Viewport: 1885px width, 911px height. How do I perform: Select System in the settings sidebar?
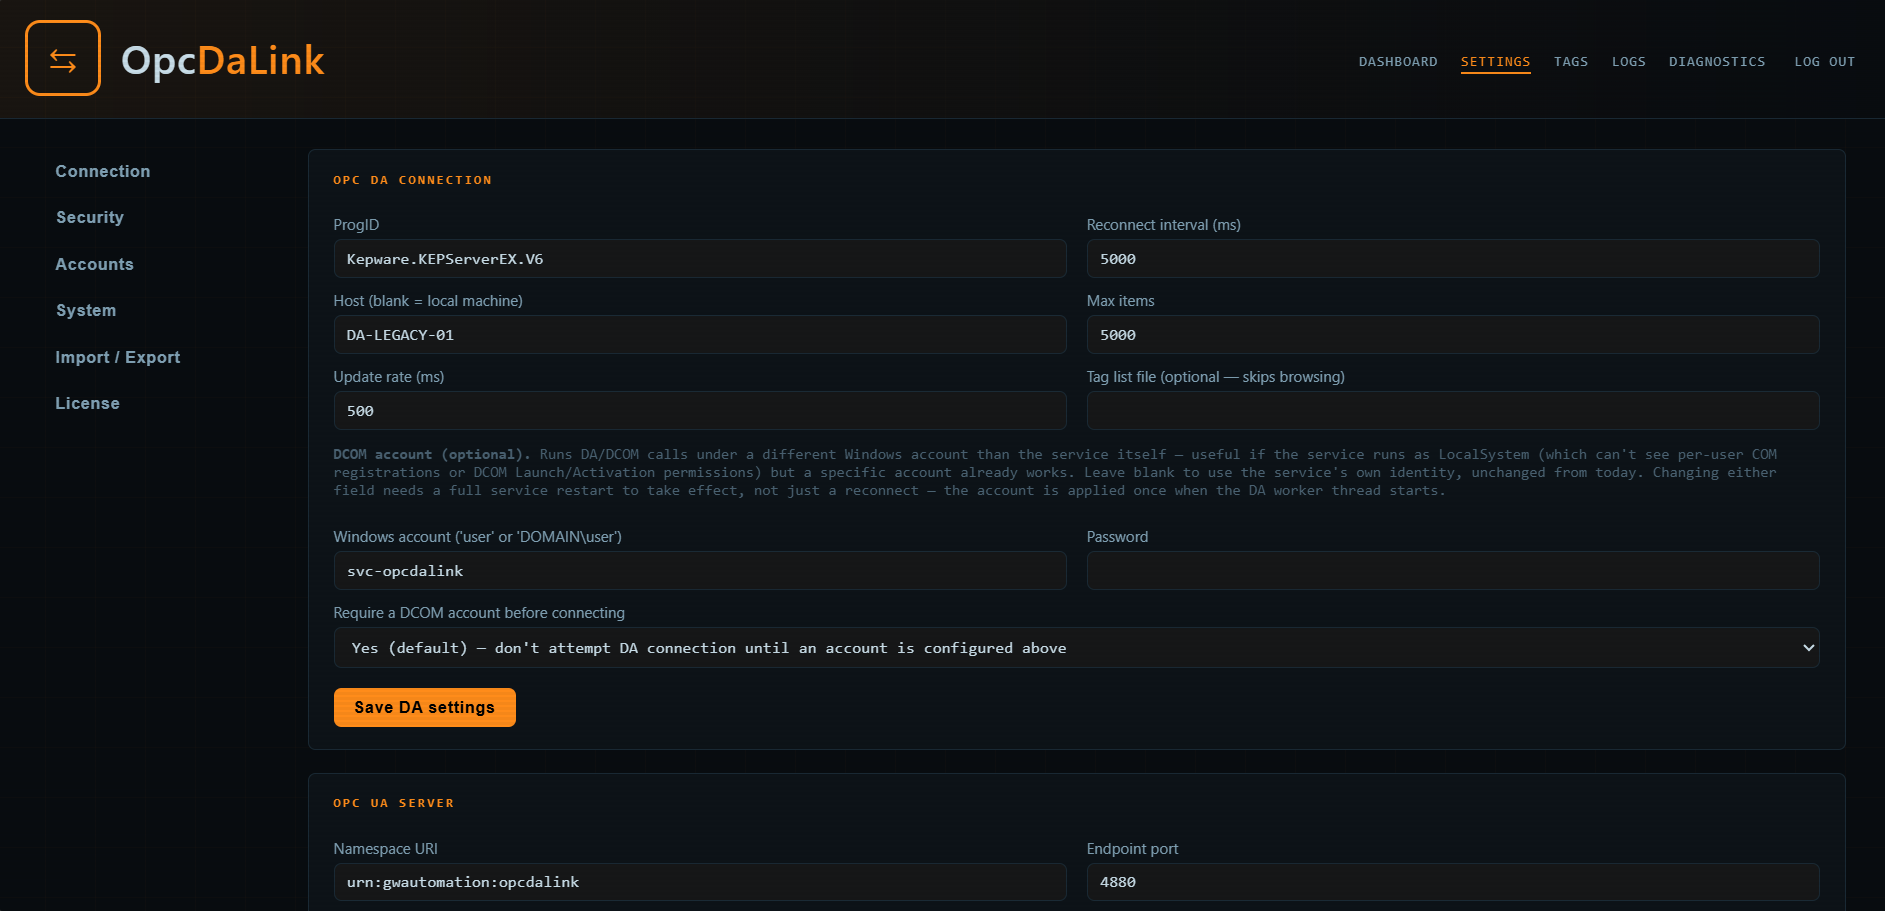[86, 310]
